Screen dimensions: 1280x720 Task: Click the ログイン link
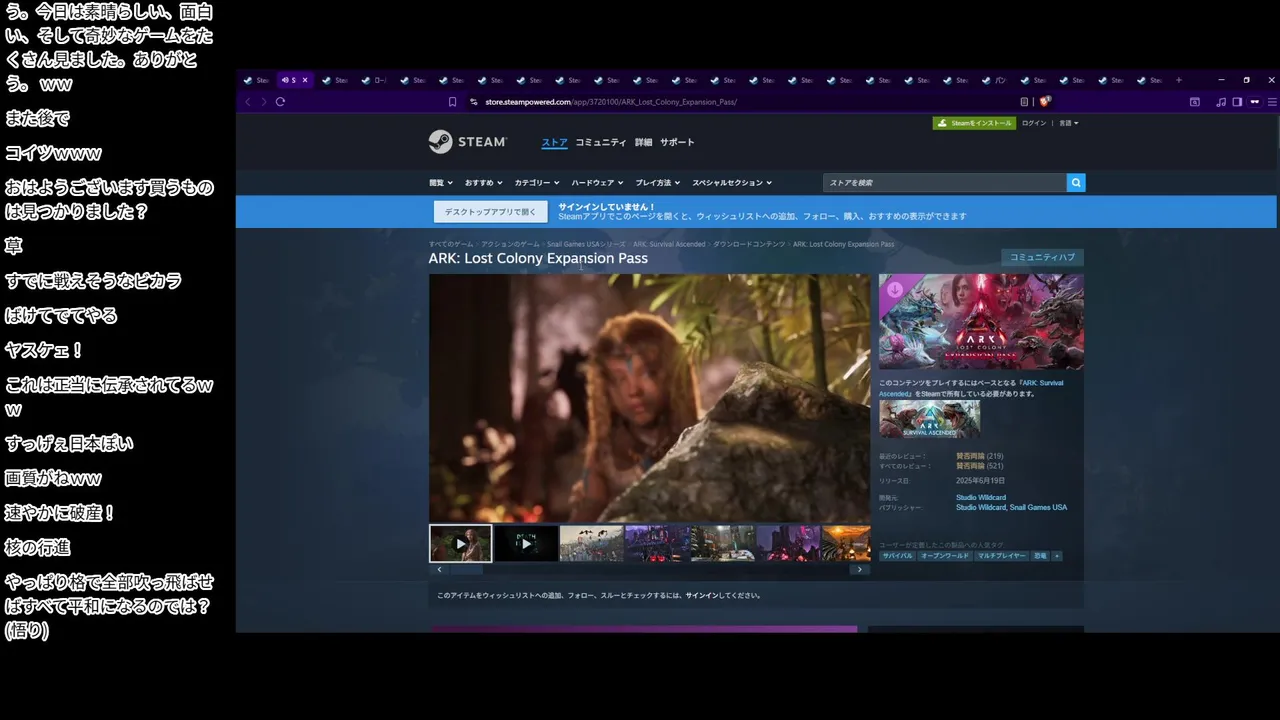[x=1034, y=123]
